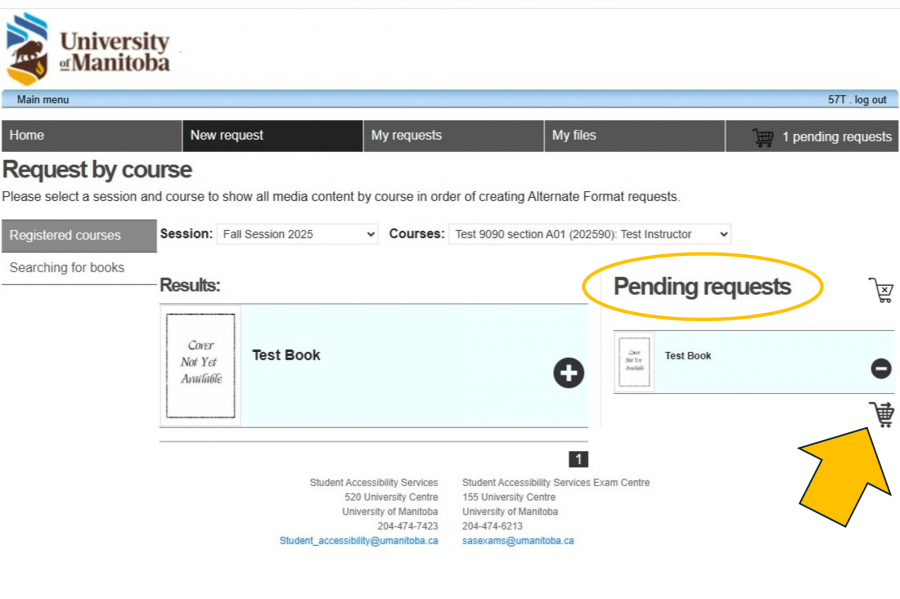Open the Home tab
This screenshot has width=900, height=599.
click(27, 136)
